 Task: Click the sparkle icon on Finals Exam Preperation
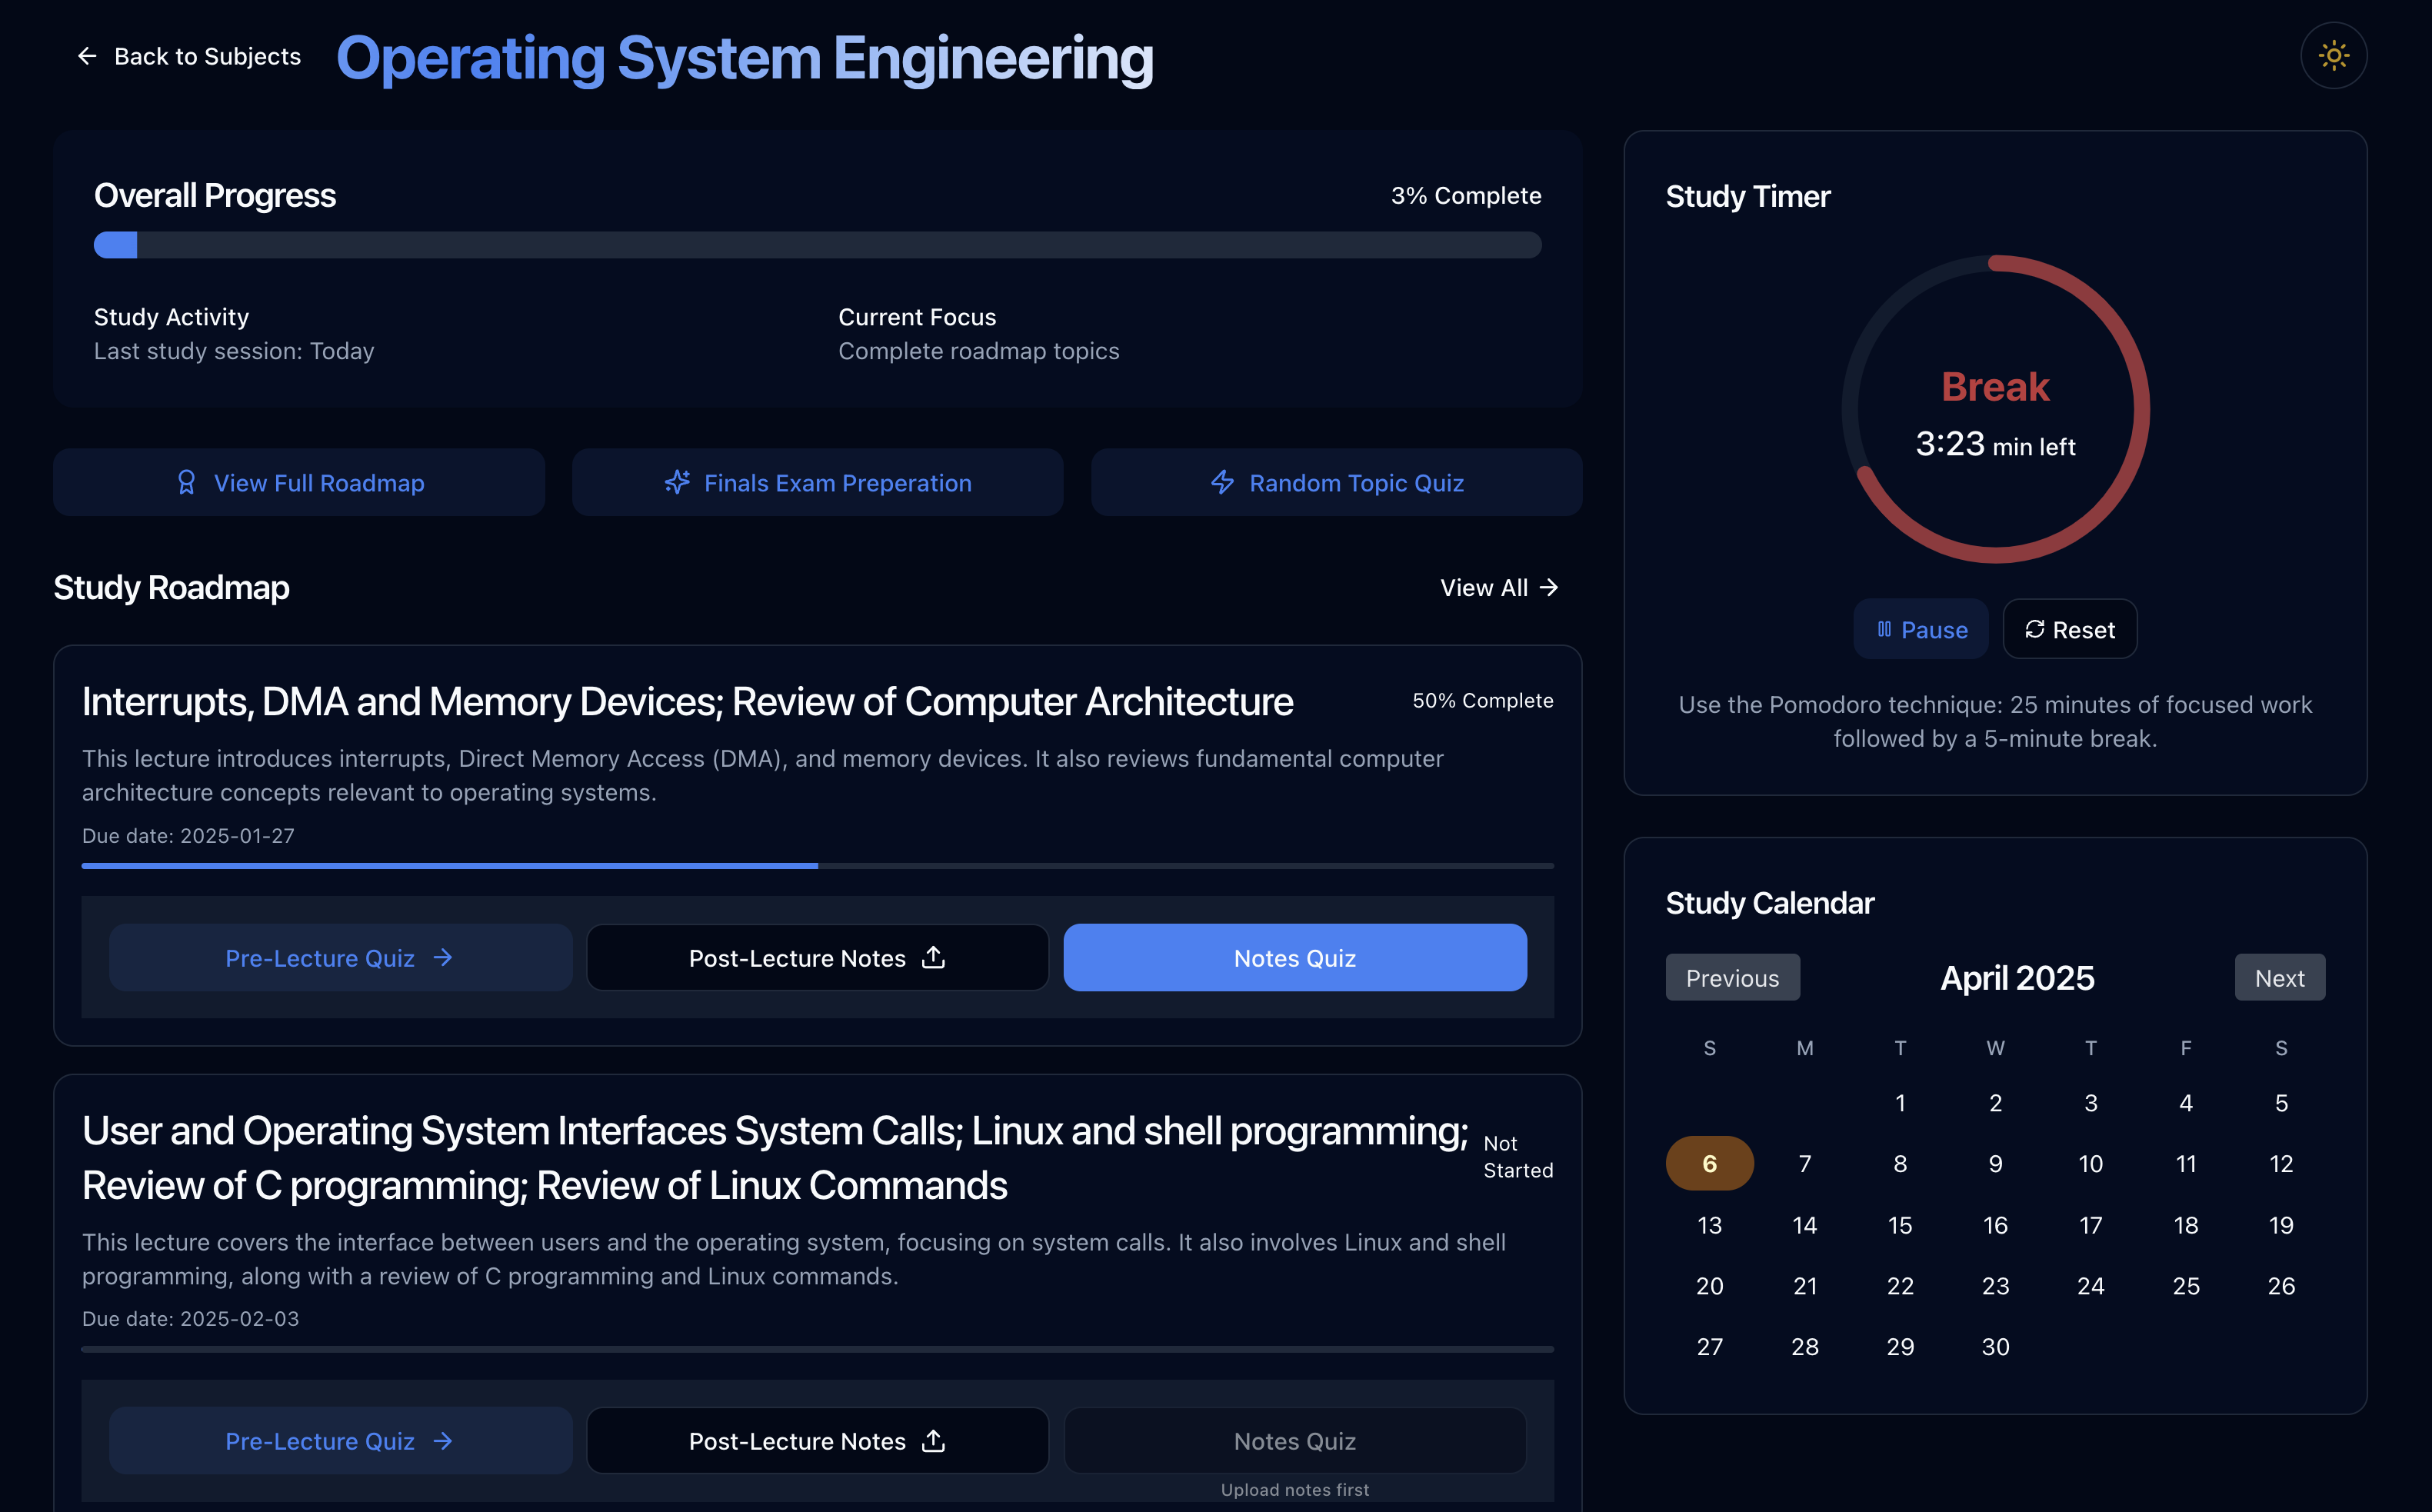[x=677, y=482]
